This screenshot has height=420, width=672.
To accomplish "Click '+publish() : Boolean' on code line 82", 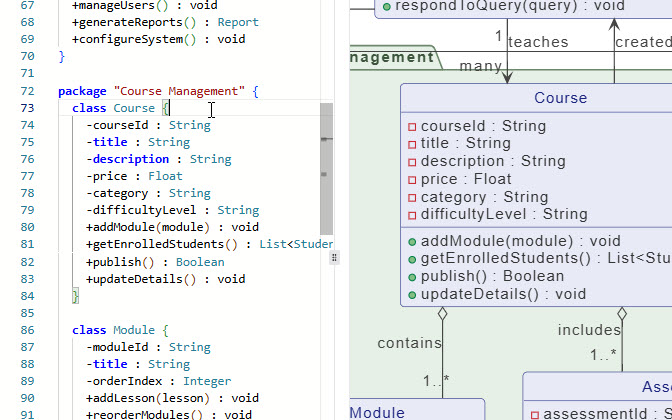I will click(x=155, y=262).
